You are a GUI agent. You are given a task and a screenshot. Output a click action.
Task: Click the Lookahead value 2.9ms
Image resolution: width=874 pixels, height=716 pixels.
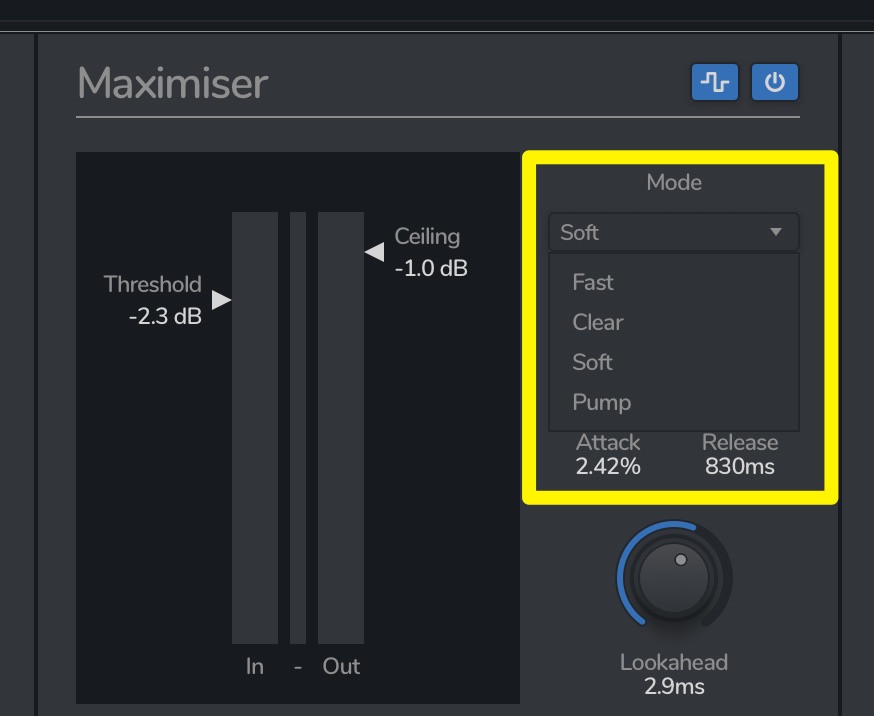(x=674, y=686)
